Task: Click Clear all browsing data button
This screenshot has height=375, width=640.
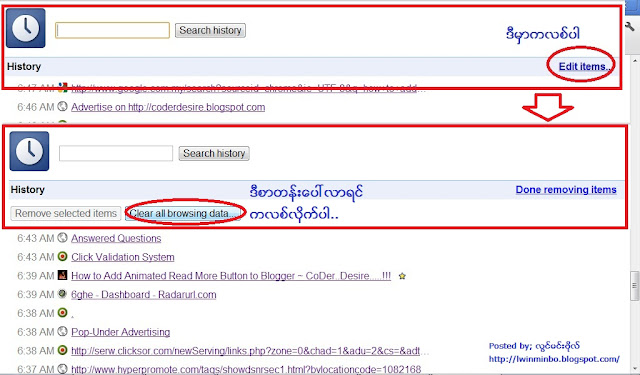Action: click(x=183, y=213)
